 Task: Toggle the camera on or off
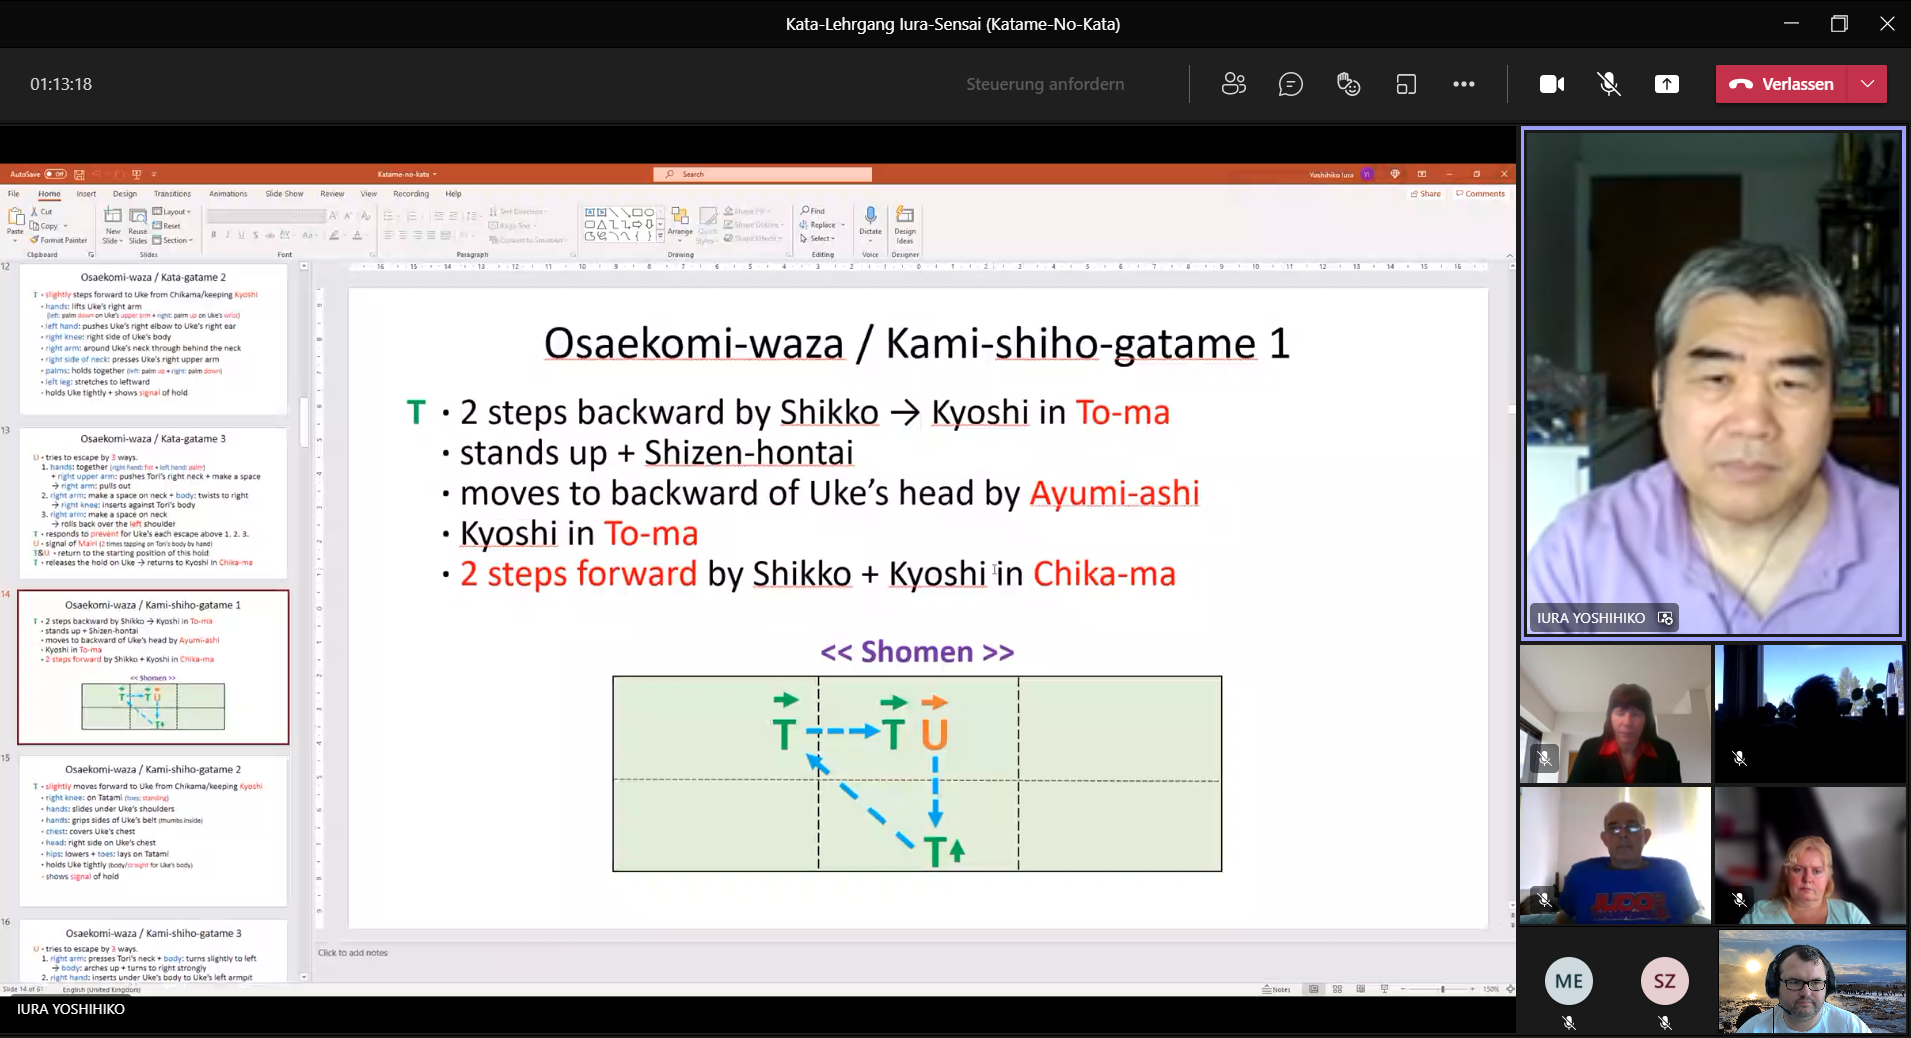pos(1551,85)
